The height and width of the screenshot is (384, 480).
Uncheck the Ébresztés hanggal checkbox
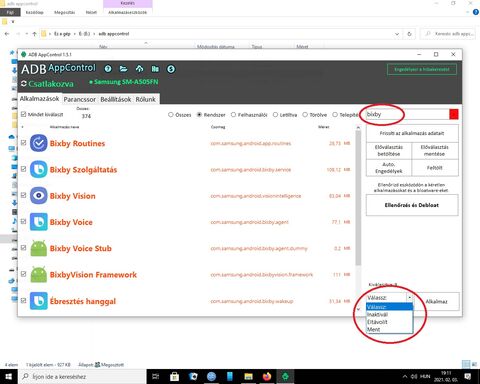[x=23, y=300]
